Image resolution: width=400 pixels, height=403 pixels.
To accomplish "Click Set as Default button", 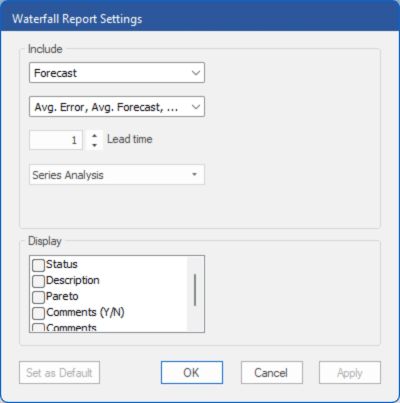I will coord(59,373).
